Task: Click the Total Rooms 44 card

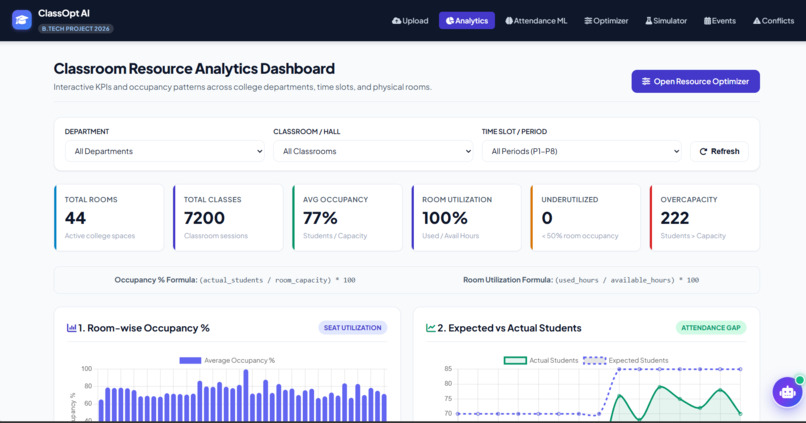Action: click(x=109, y=218)
